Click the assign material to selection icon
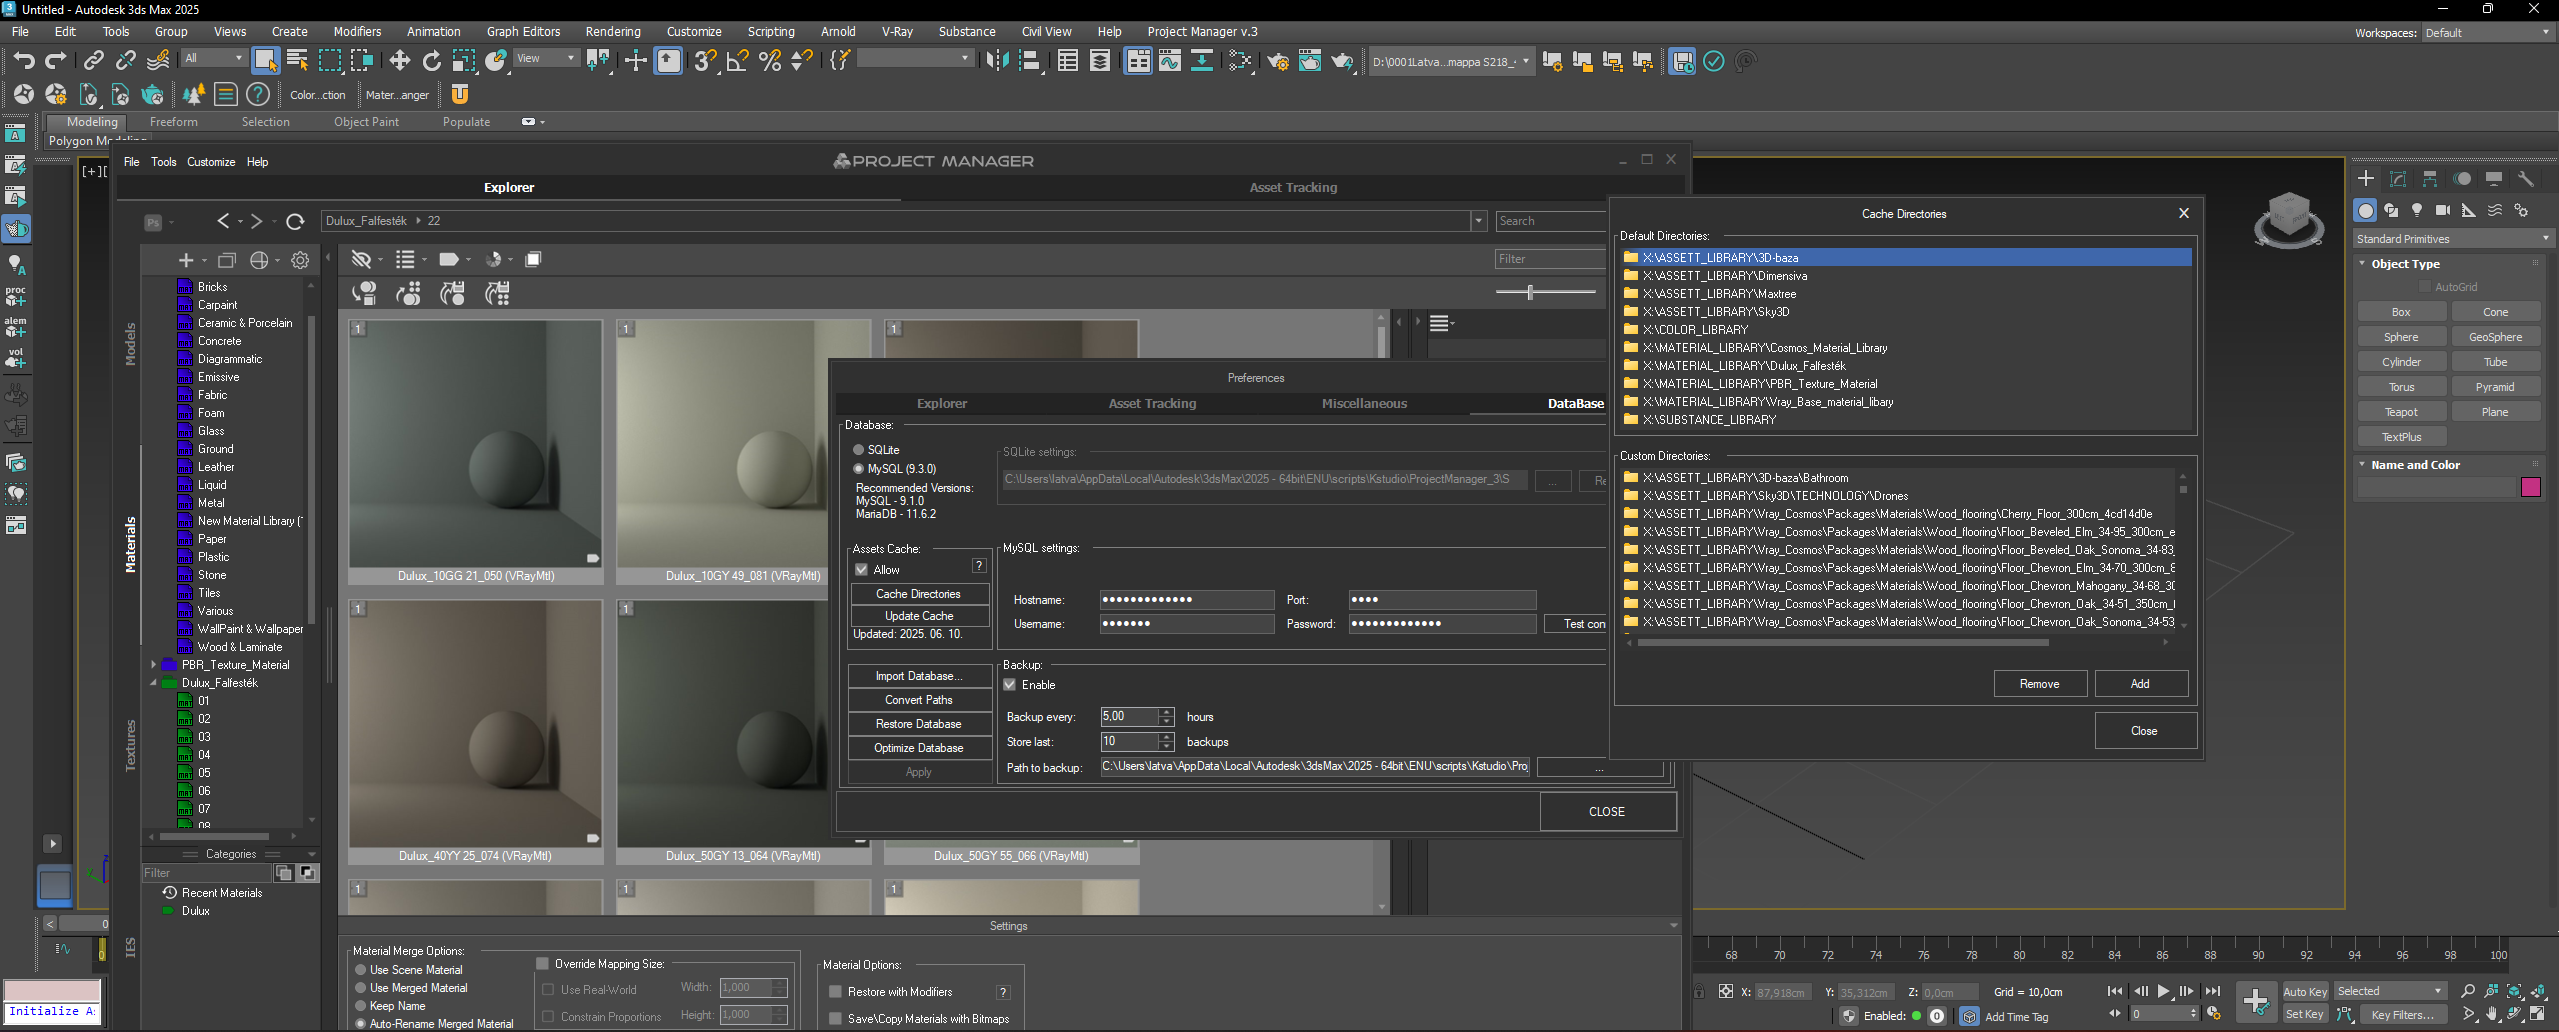The height and width of the screenshot is (1032, 2559). [365, 293]
